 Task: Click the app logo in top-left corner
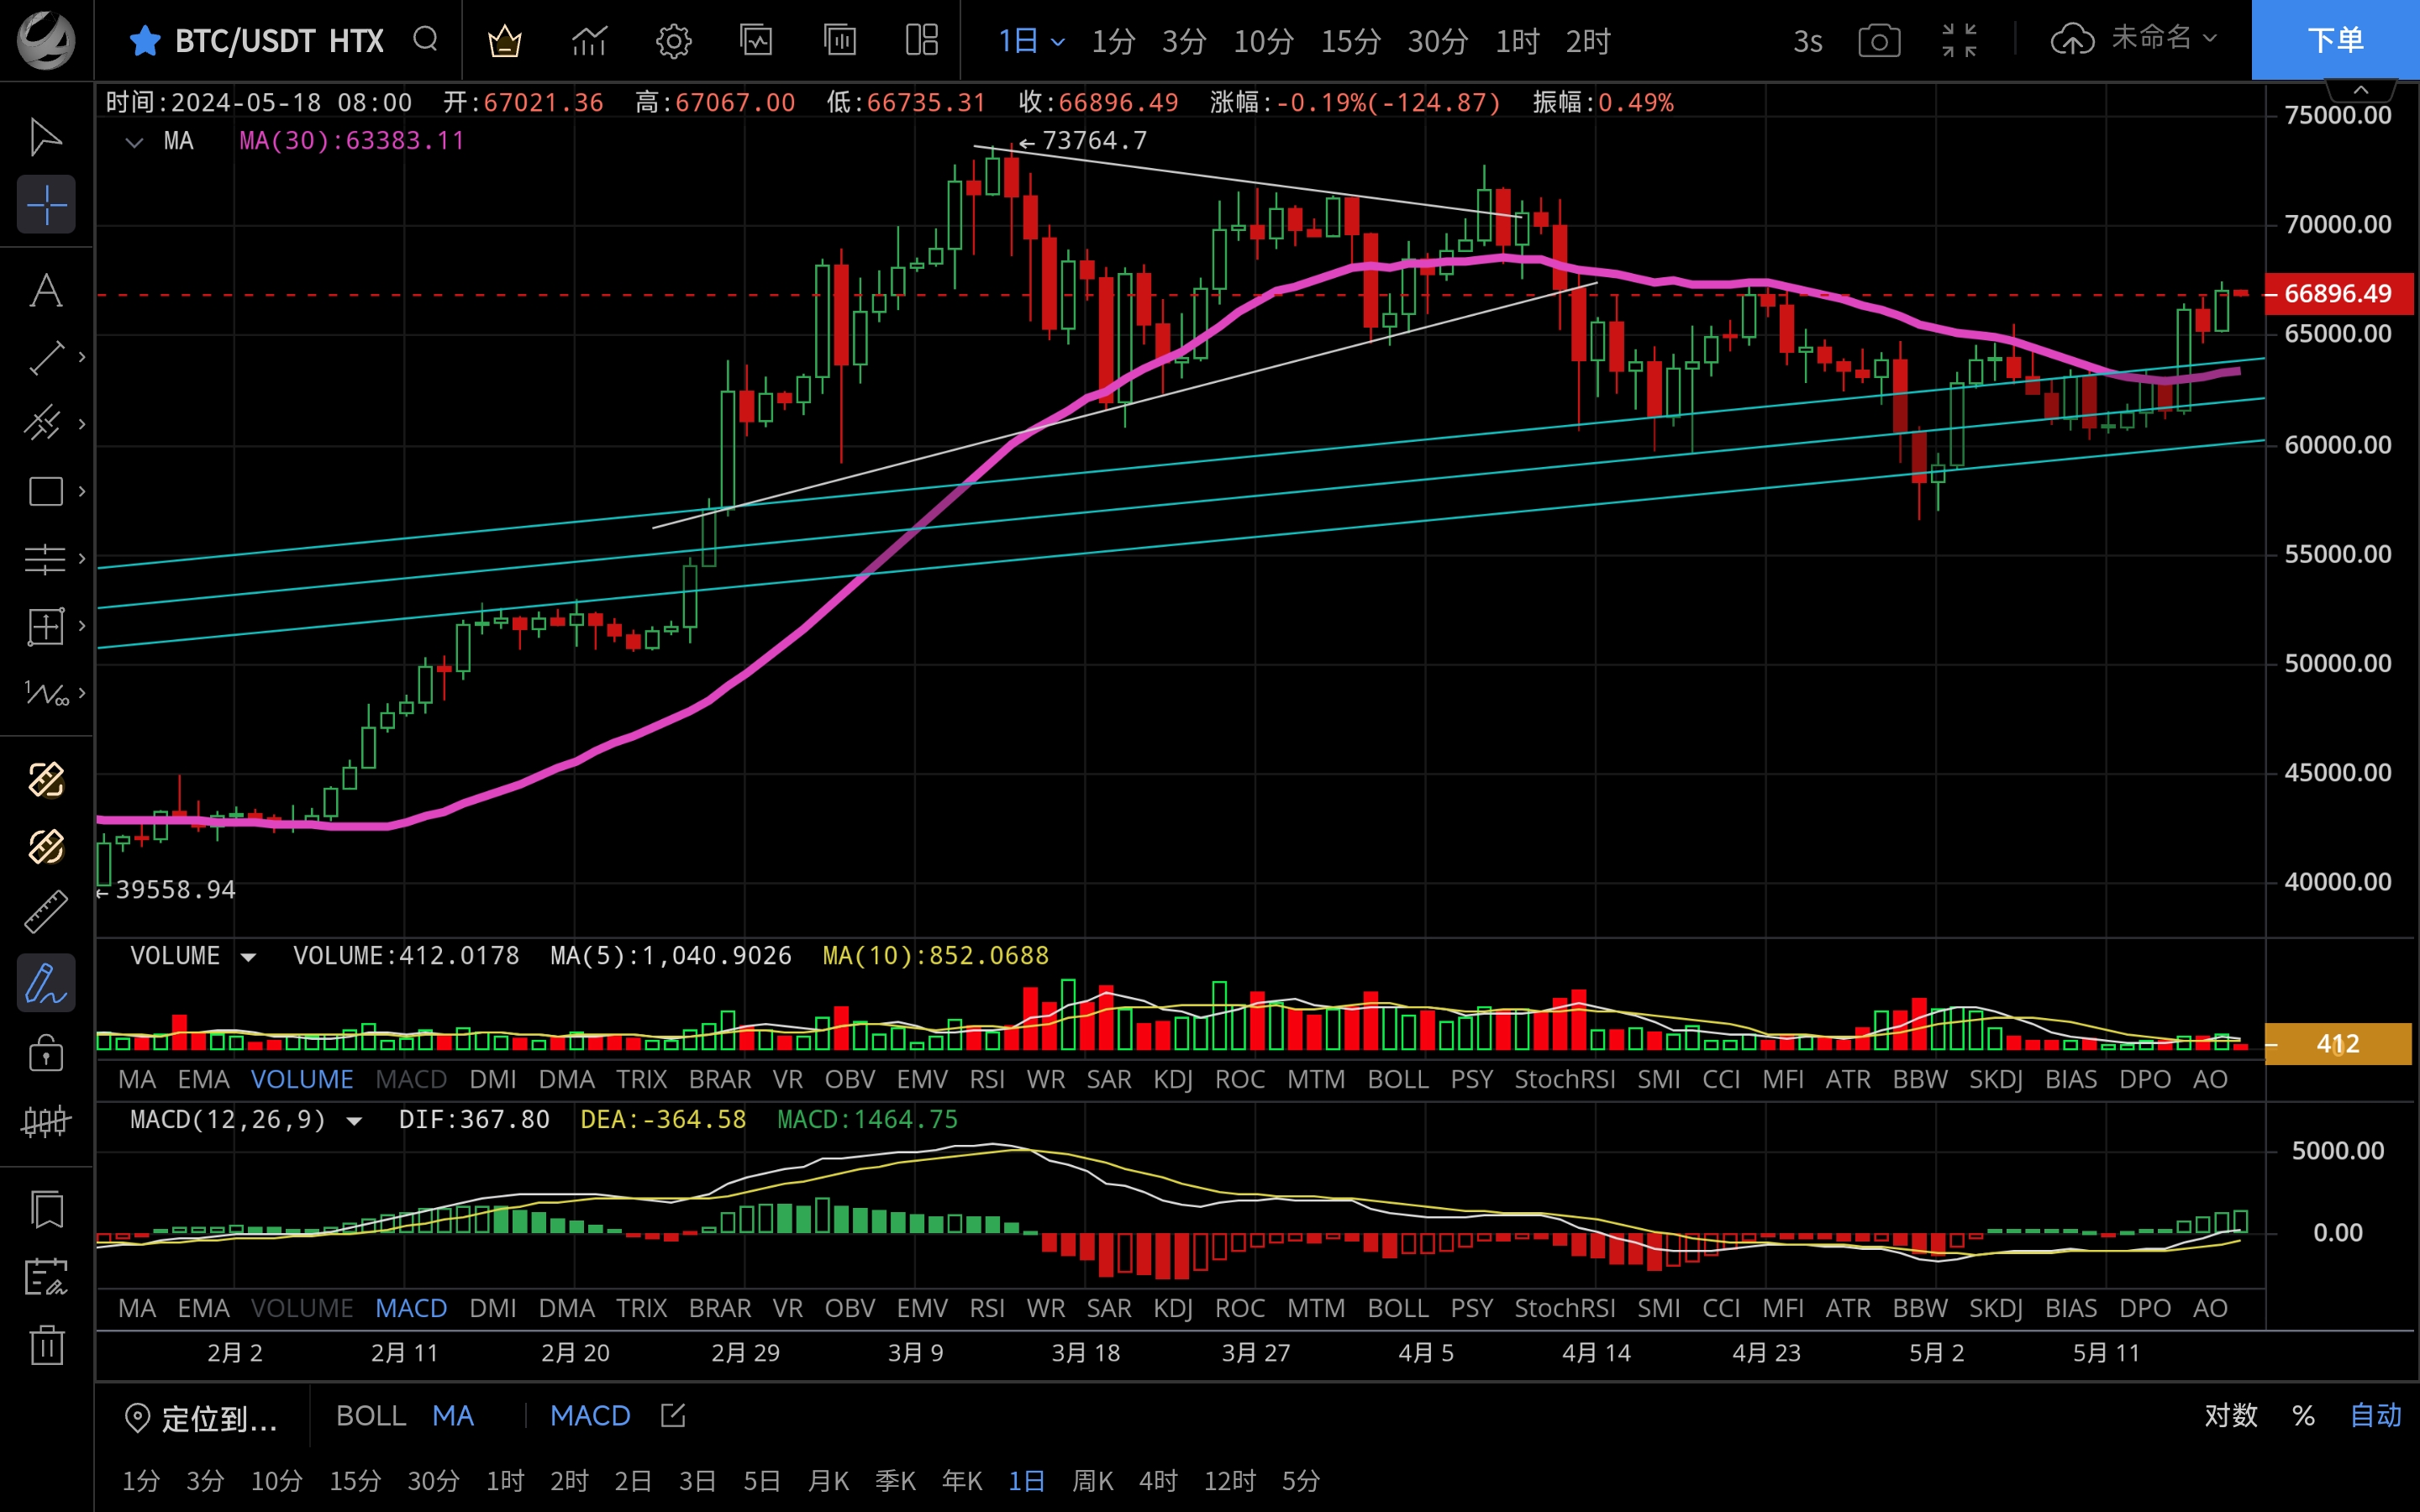(x=46, y=40)
